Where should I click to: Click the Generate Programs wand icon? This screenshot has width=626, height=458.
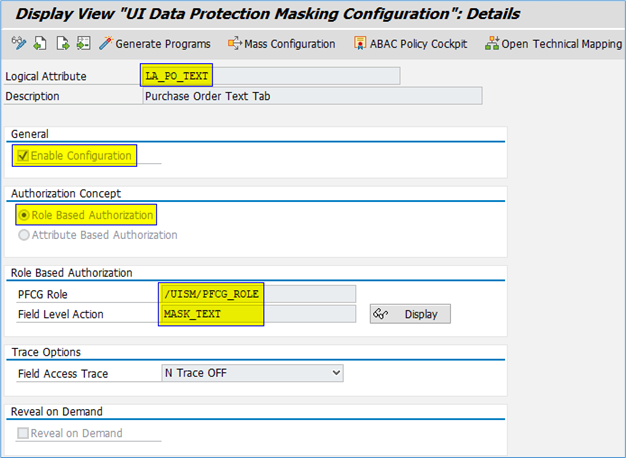pos(106,43)
